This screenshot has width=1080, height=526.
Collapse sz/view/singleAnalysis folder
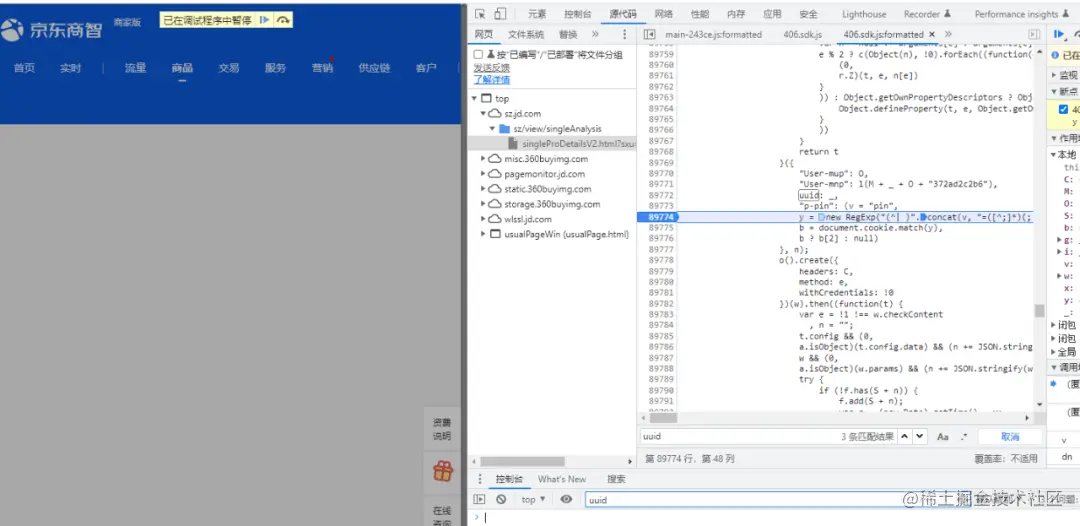click(x=492, y=129)
